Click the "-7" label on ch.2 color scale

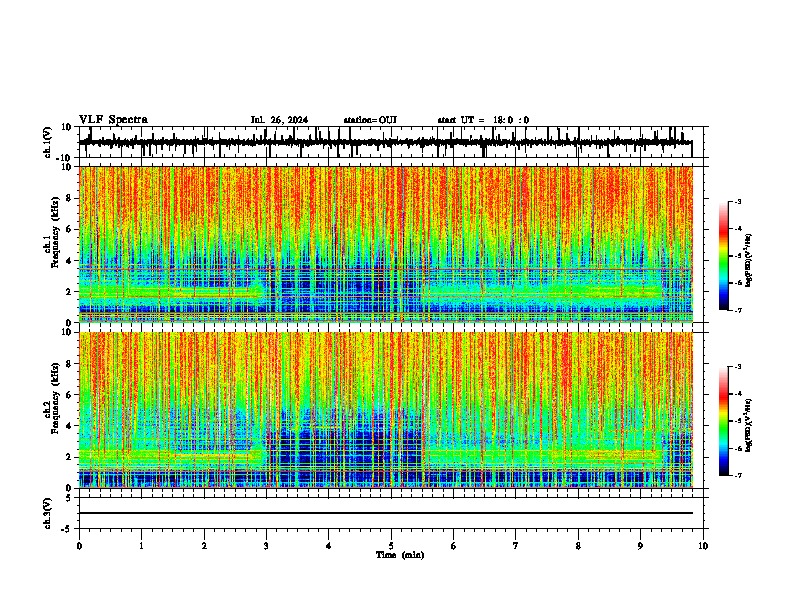[738, 475]
